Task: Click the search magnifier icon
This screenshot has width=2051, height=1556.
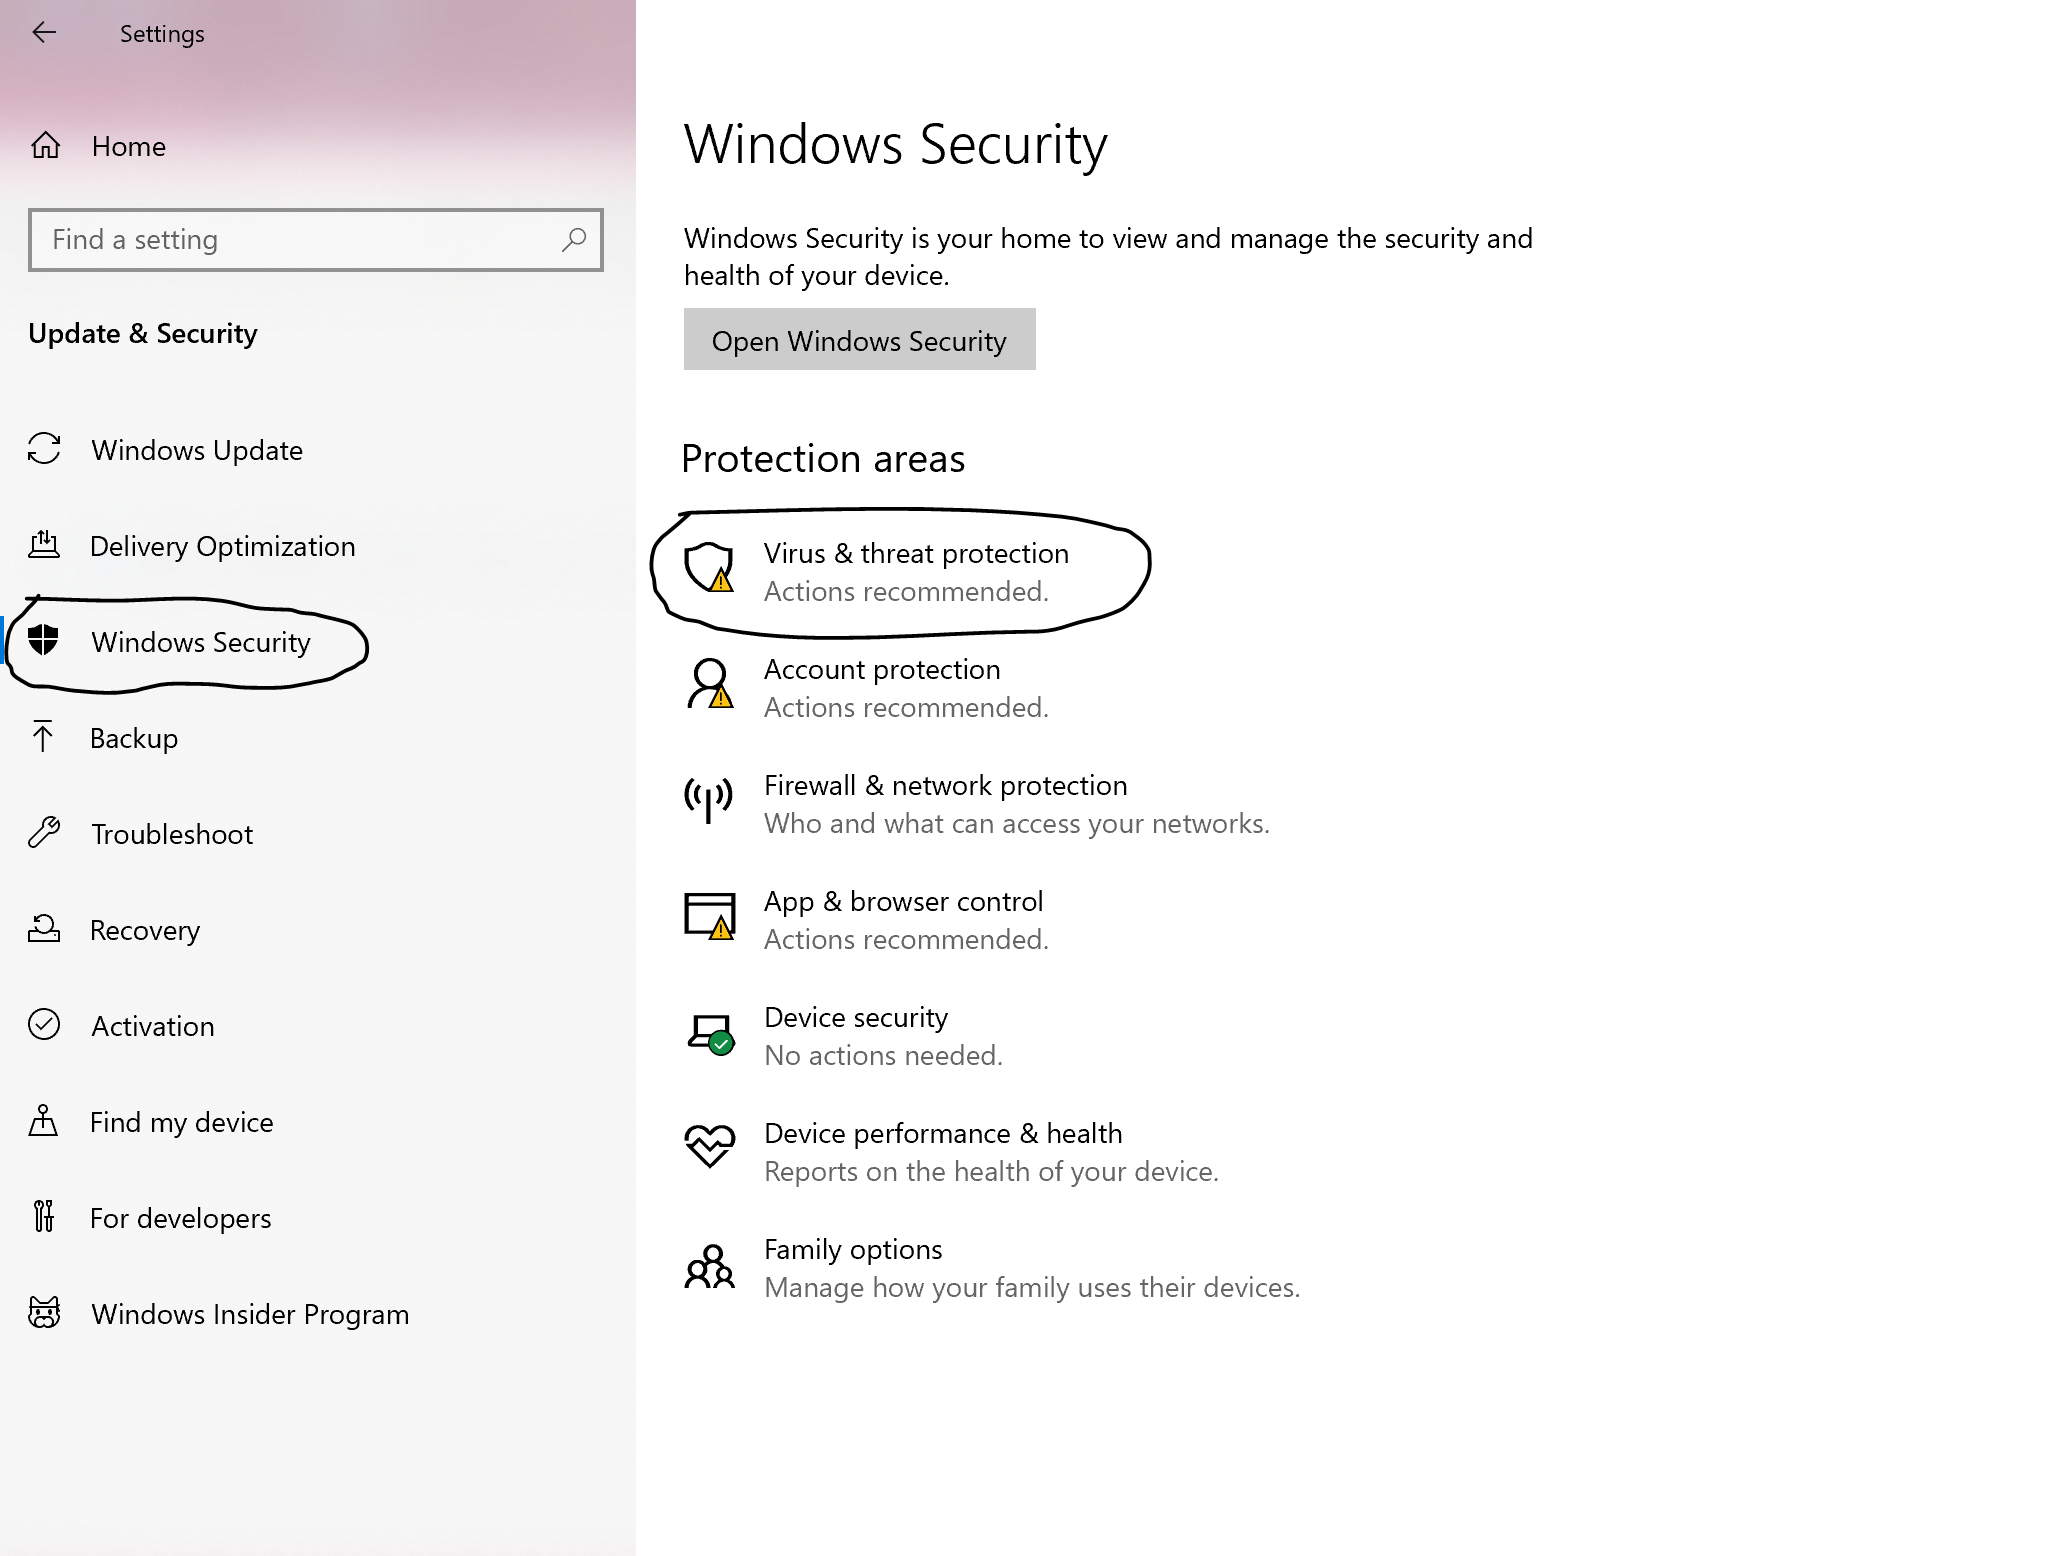Action: (x=574, y=239)
